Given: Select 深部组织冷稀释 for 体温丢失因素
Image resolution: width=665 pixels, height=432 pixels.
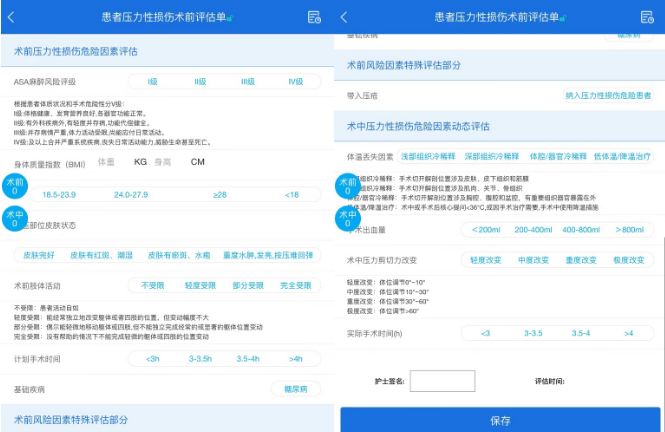Looking at the screenshot, I should point(492,156).
